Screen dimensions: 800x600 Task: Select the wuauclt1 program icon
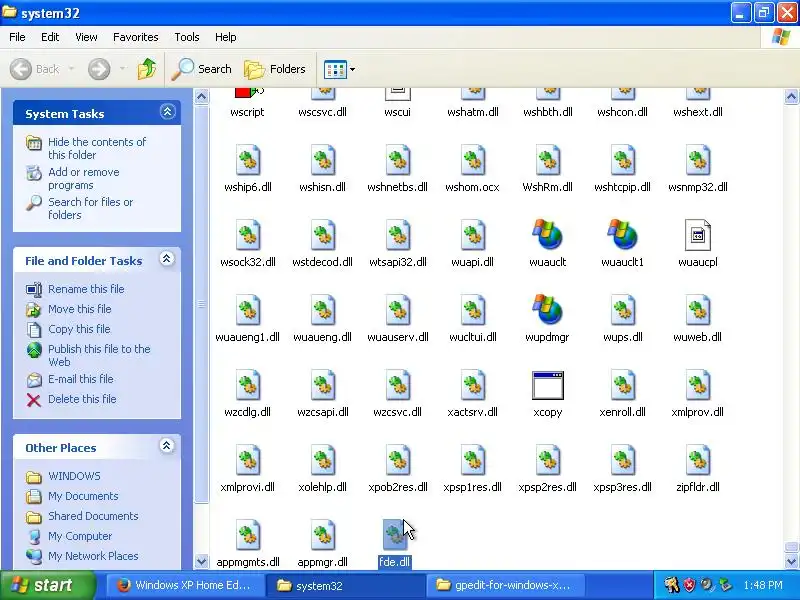click(x=622, y=234)
